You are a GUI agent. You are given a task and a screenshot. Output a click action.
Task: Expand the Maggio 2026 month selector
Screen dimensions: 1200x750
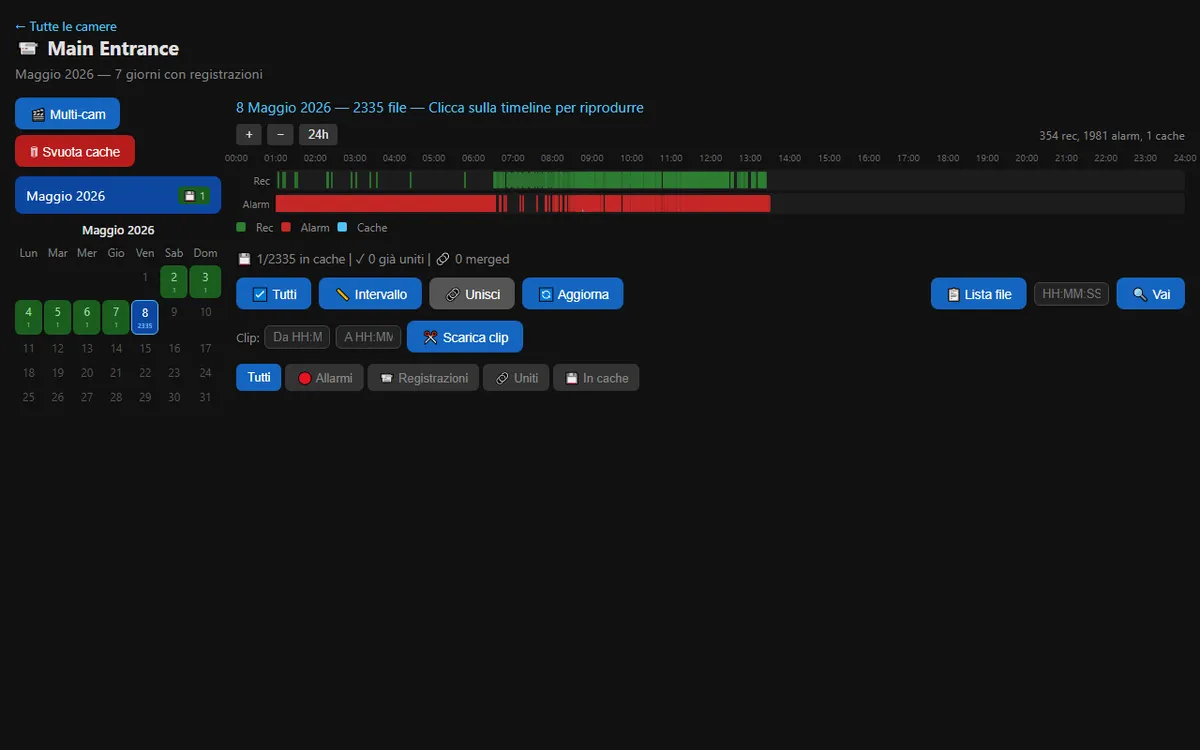(x=118, y=196)
